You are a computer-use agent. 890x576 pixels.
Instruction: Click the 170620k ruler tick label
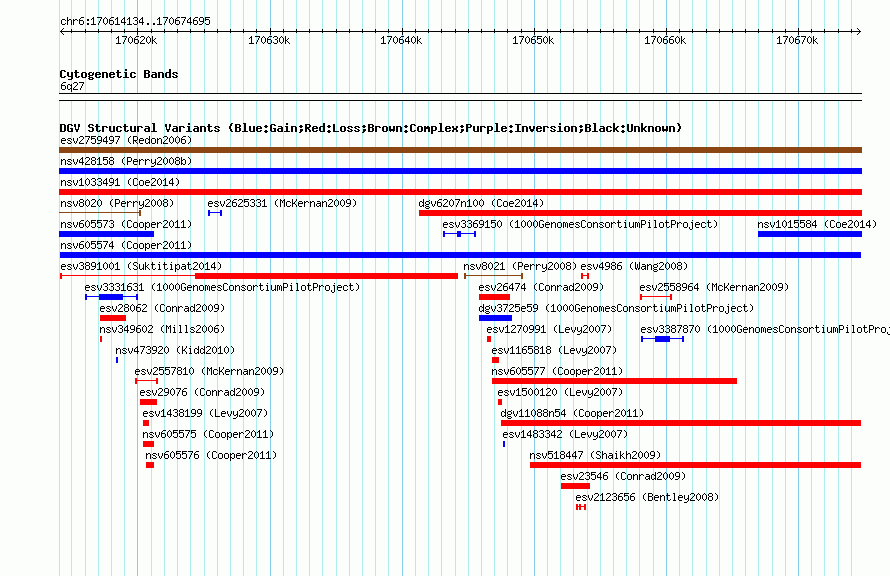[136, 40]
